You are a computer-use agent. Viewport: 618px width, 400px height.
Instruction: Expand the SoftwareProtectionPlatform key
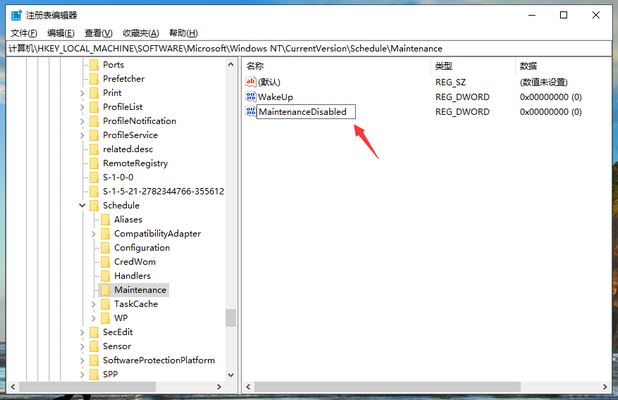(81, 360)
